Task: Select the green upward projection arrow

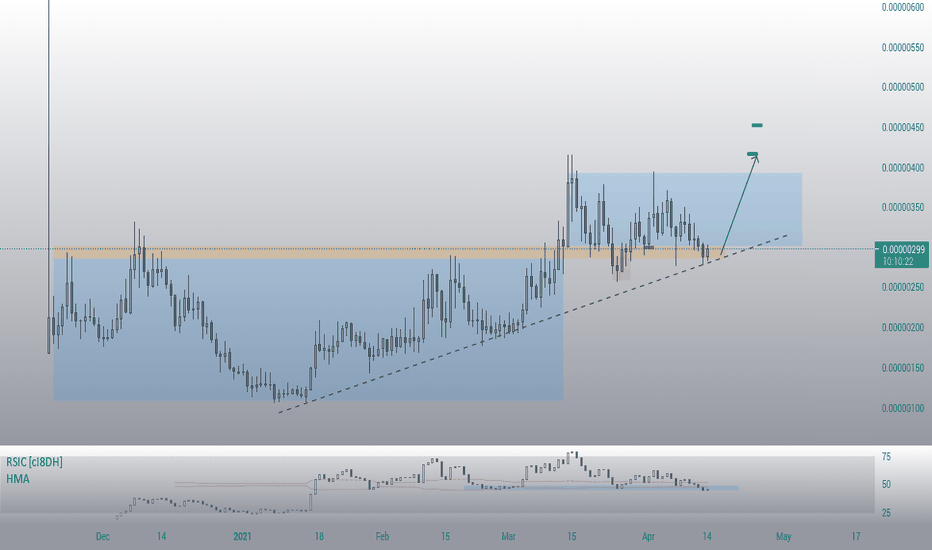Action: pos(740,205)
